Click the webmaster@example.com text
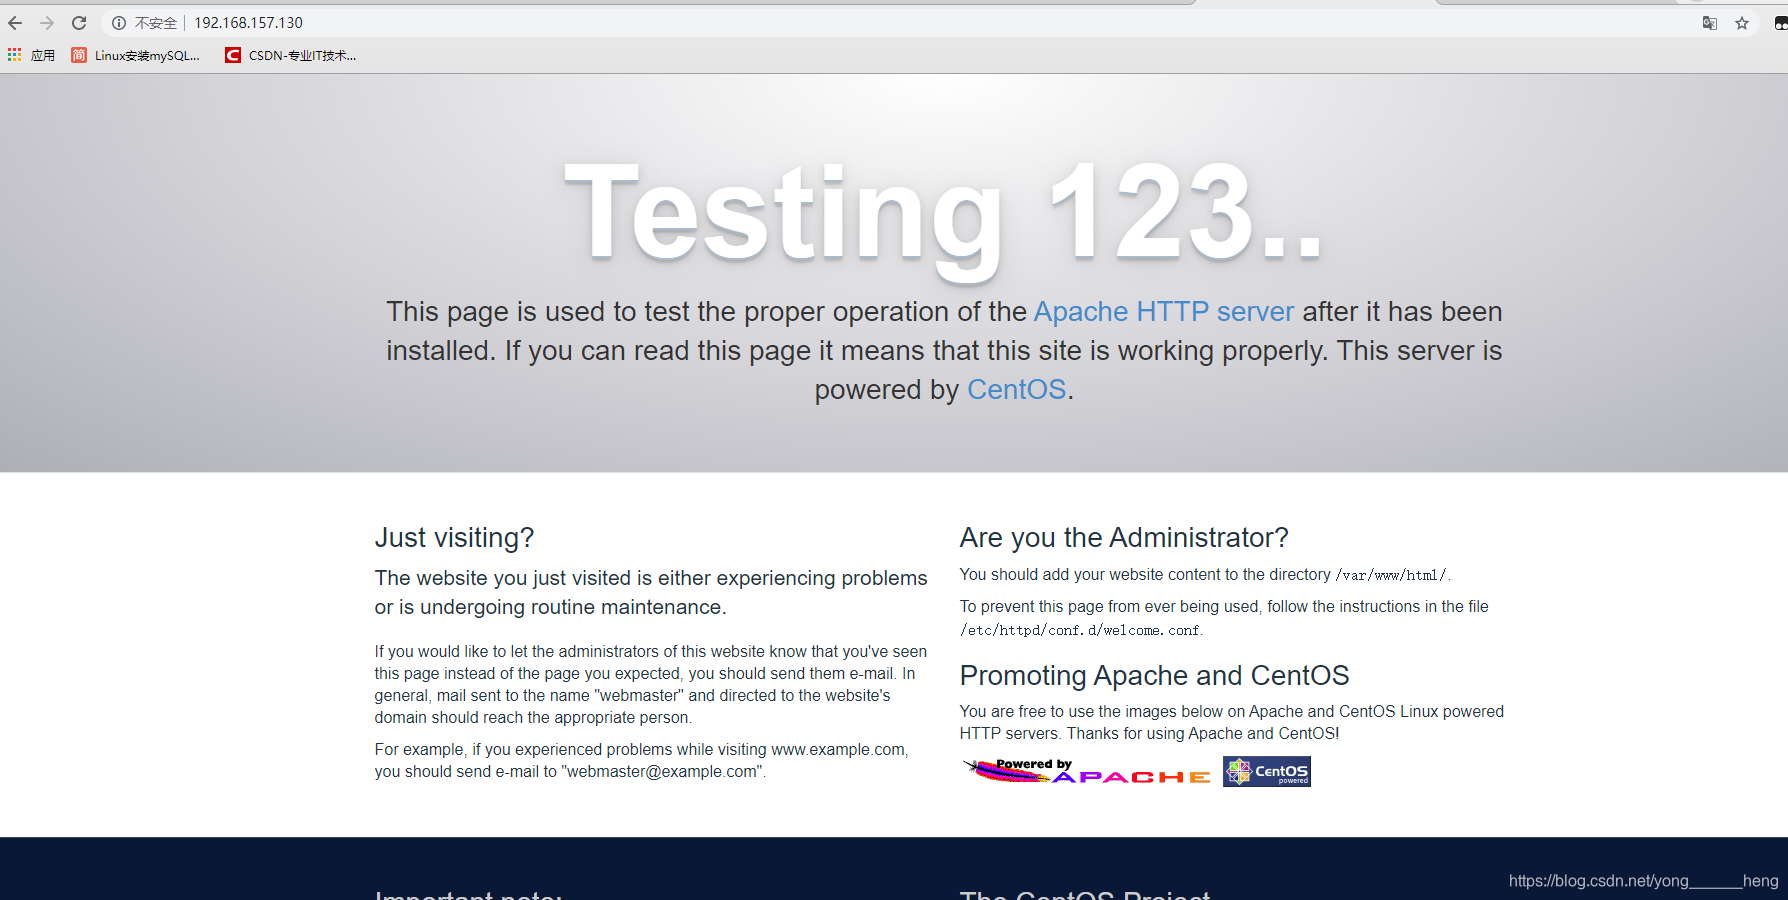Screen dimensions: 1788x900 [x=661, y=772]
